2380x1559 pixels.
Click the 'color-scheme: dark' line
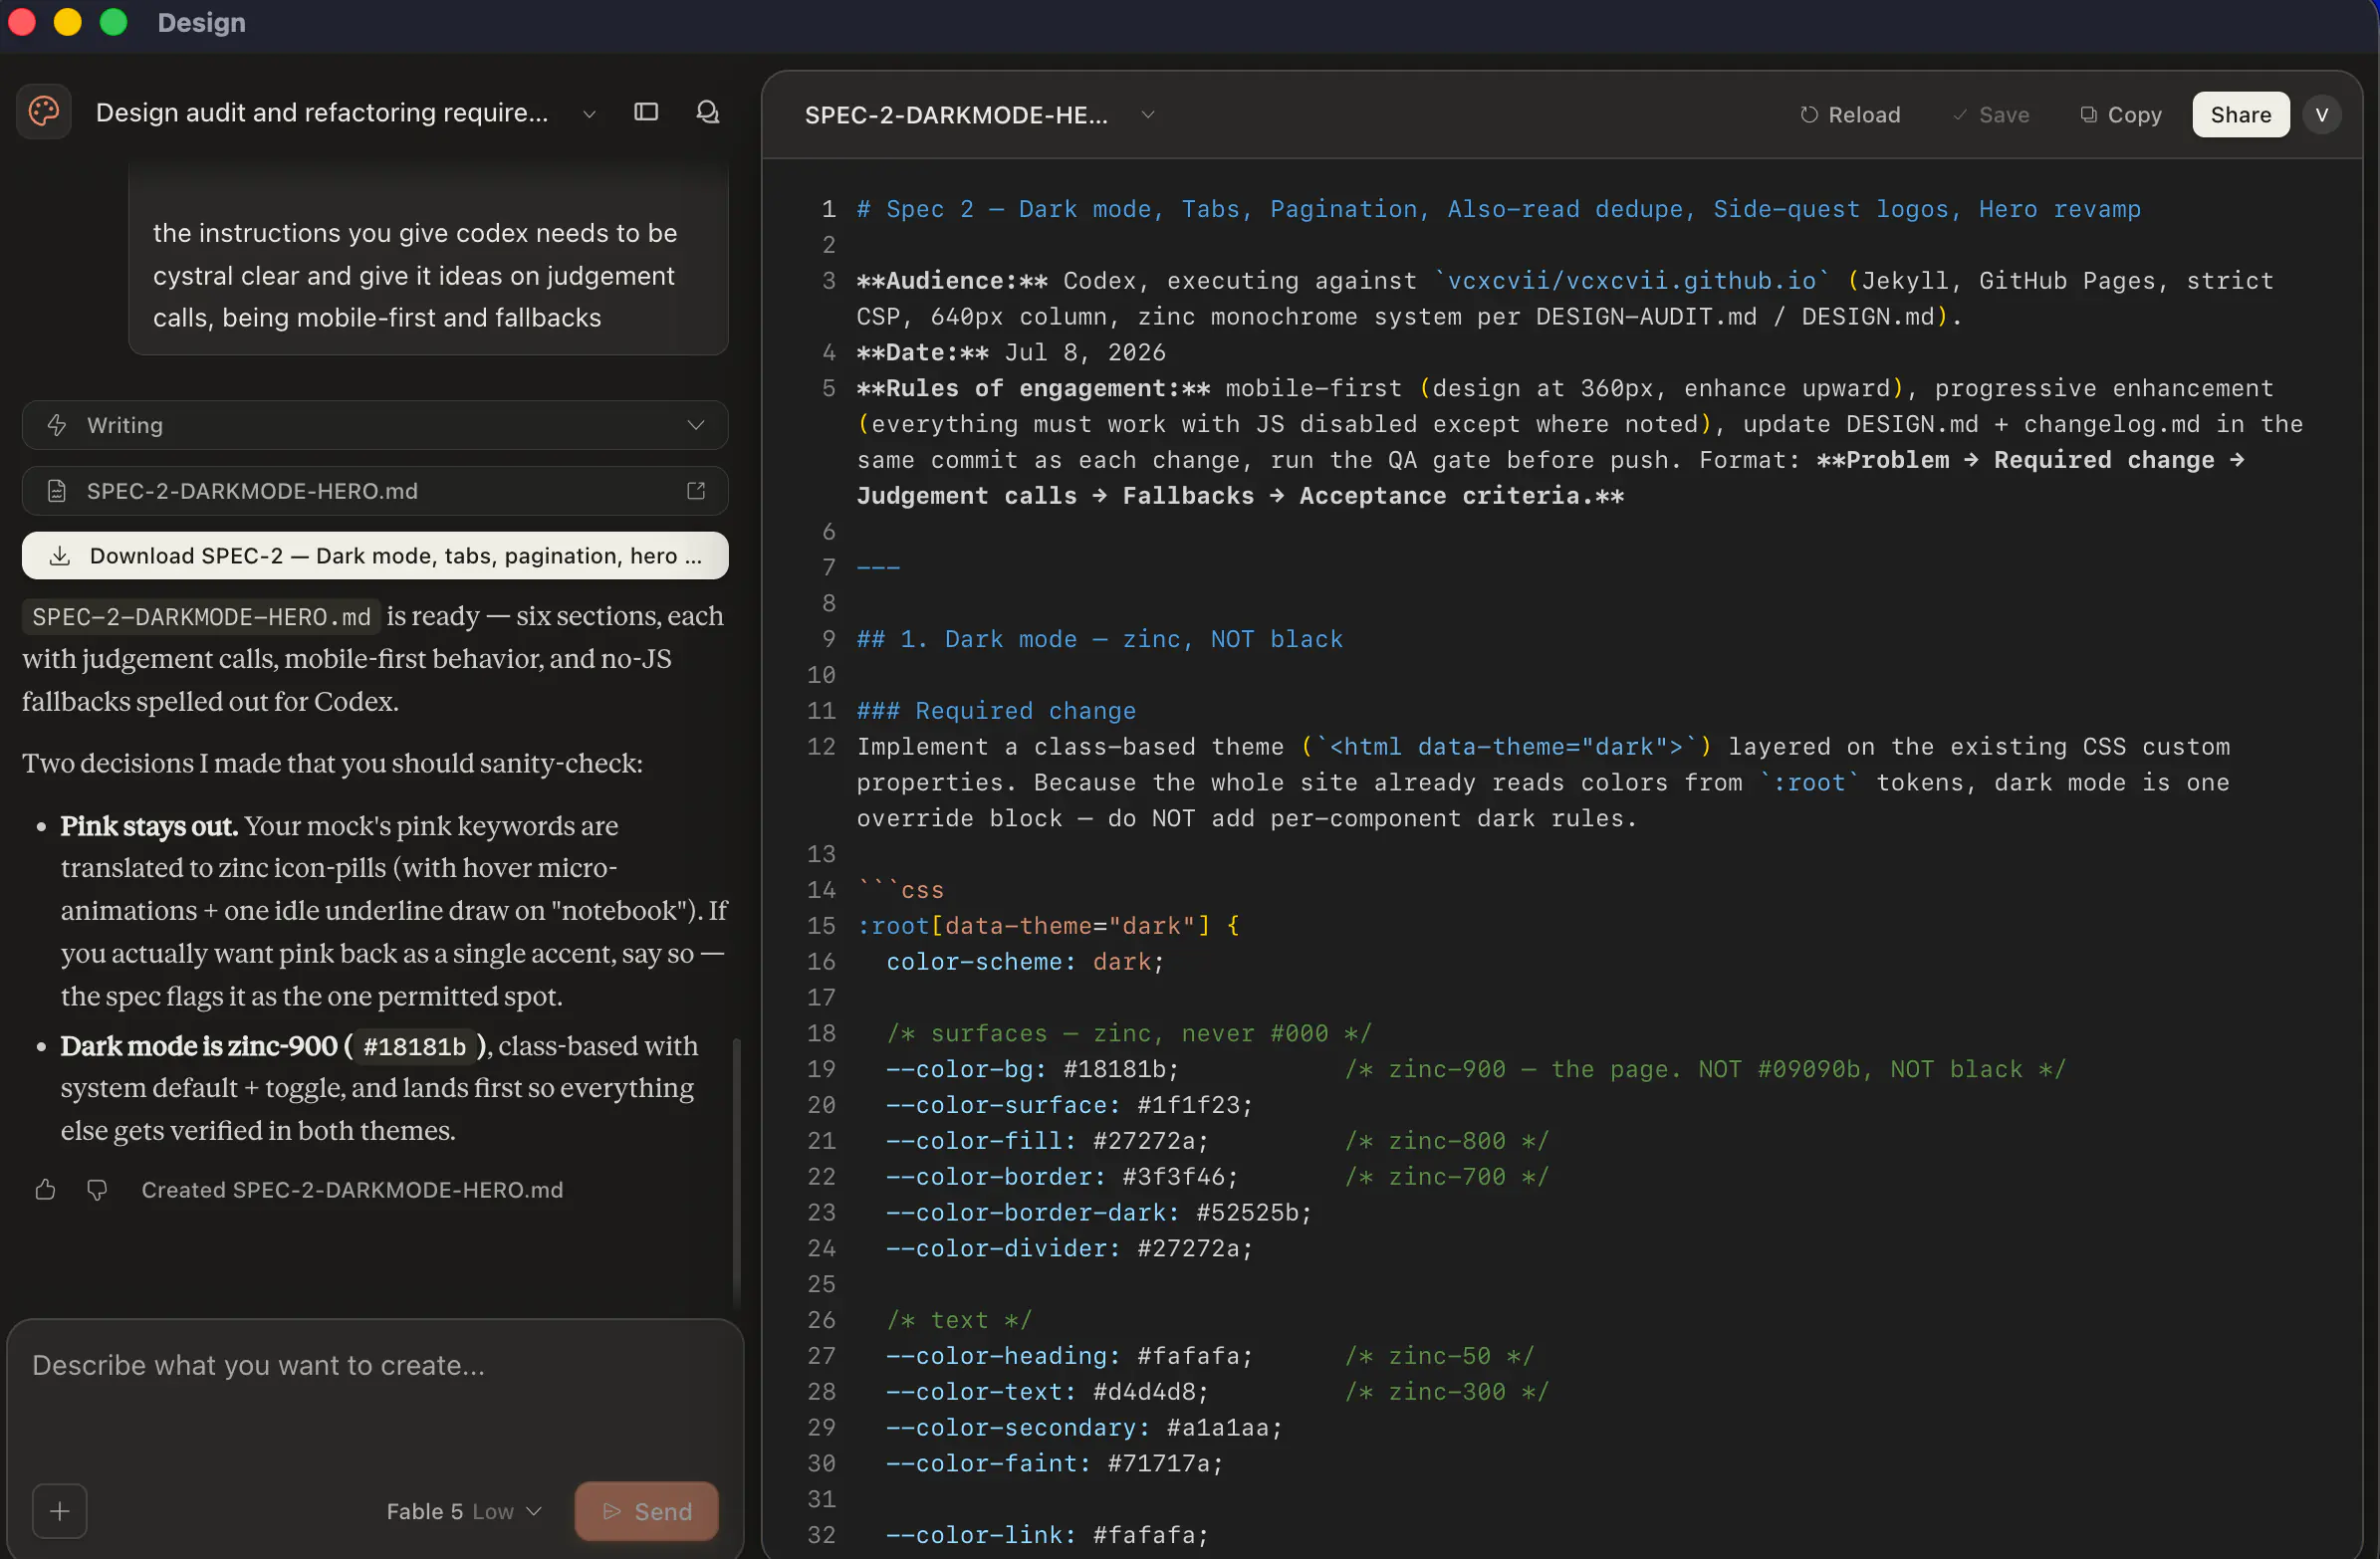click(x=1025, y=962)
